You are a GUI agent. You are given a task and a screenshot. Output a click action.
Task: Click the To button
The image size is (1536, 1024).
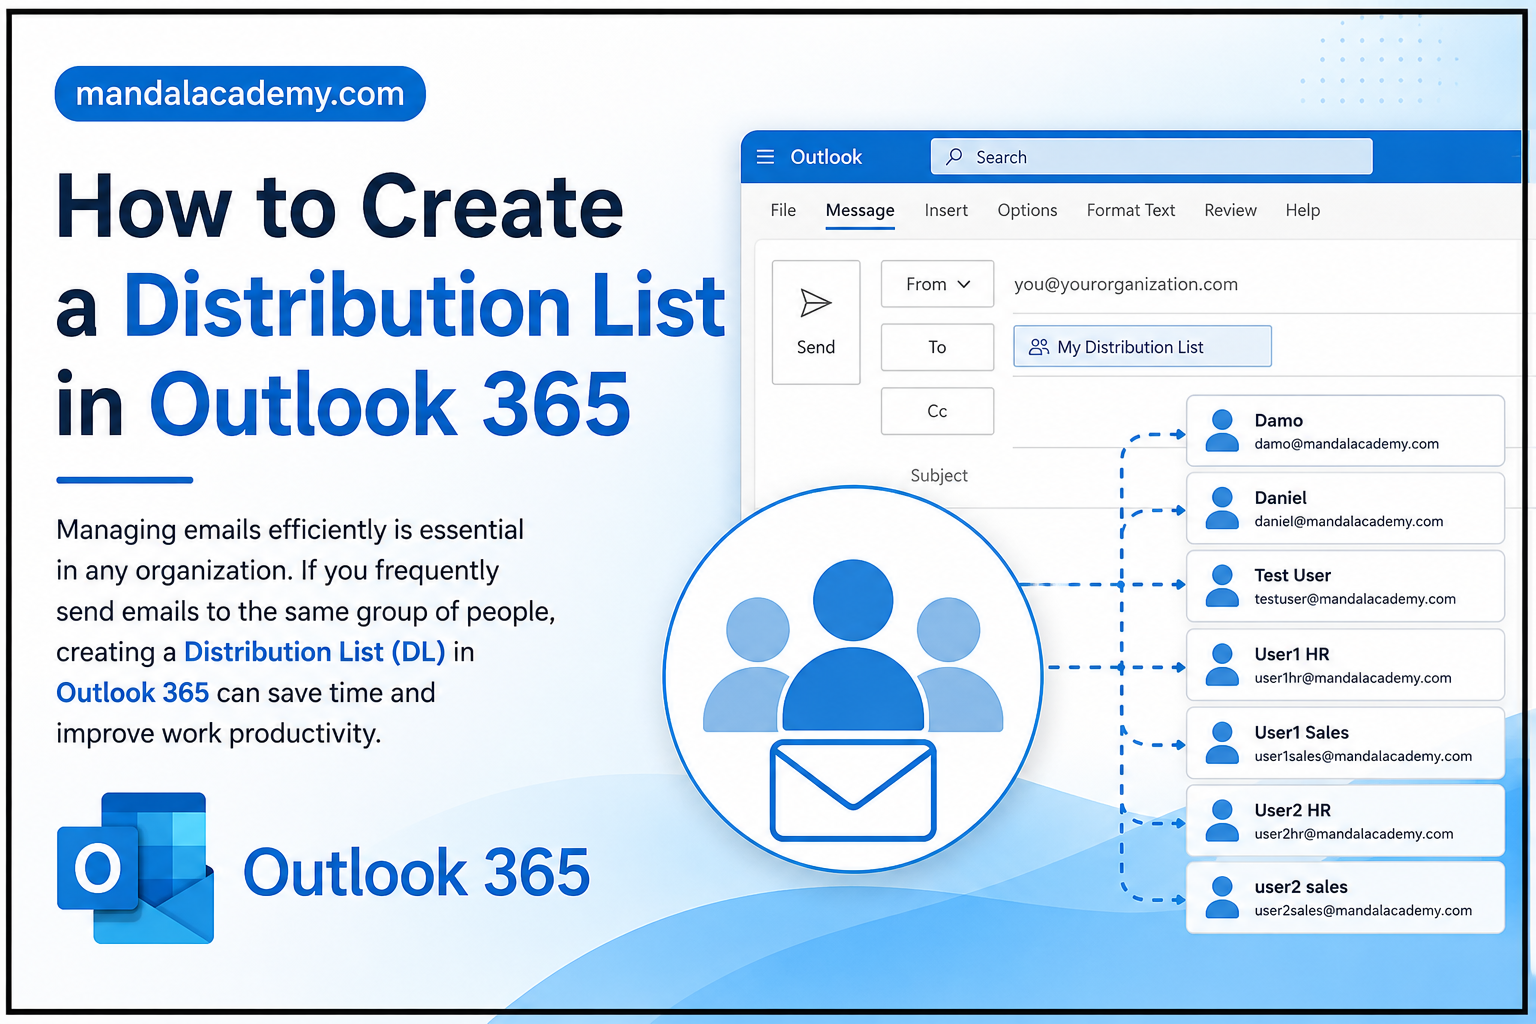coord(937,347)
